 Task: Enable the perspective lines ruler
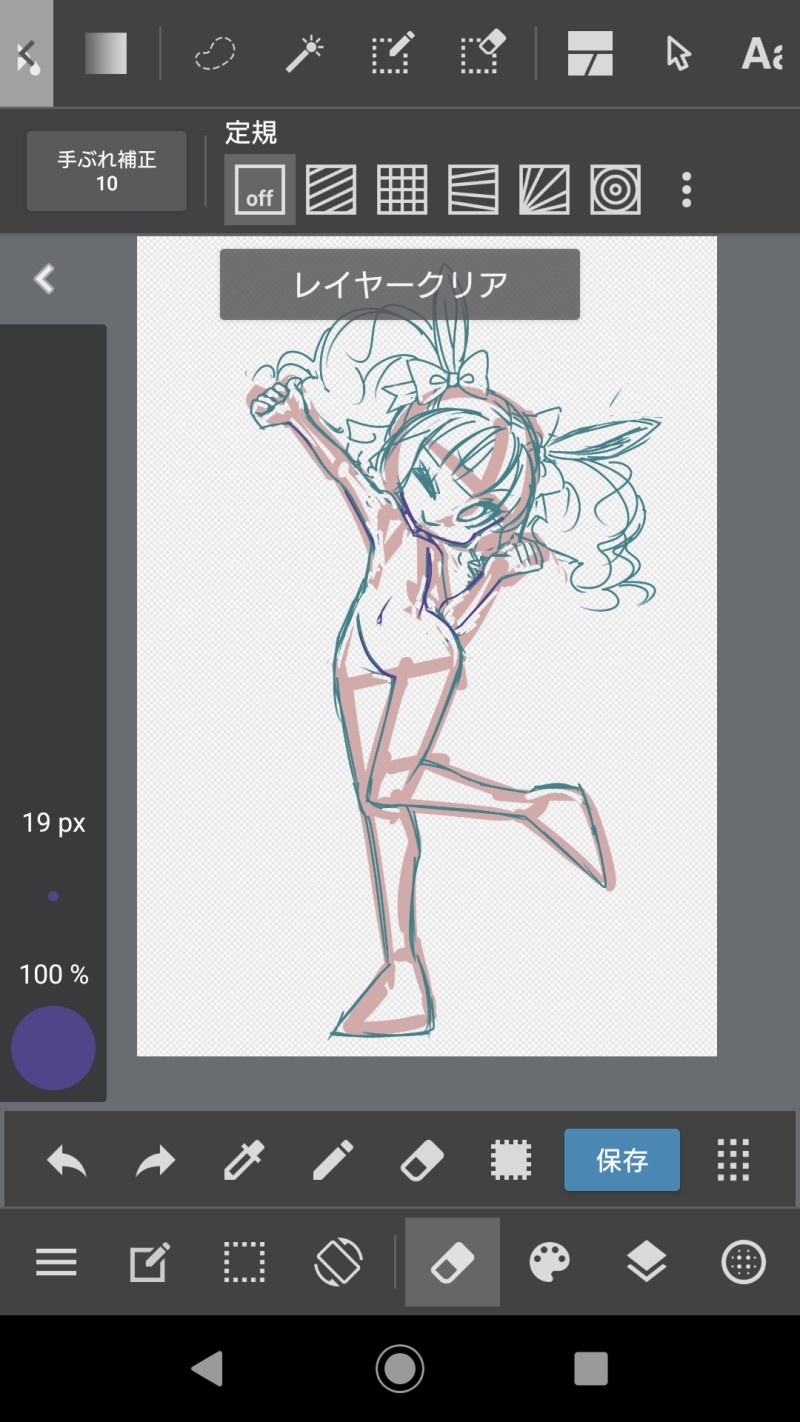point(473,189)
